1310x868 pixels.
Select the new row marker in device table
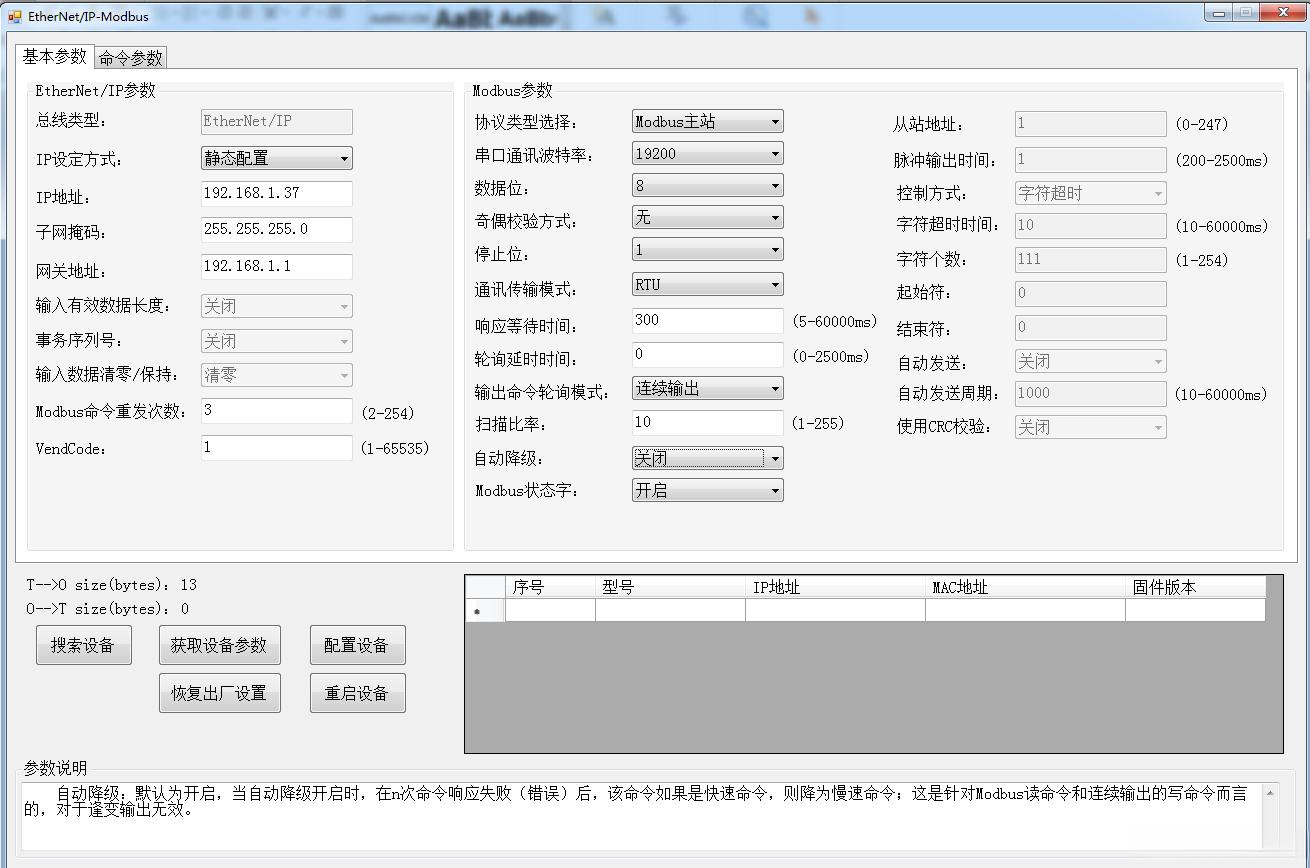(x=485, y=610)
